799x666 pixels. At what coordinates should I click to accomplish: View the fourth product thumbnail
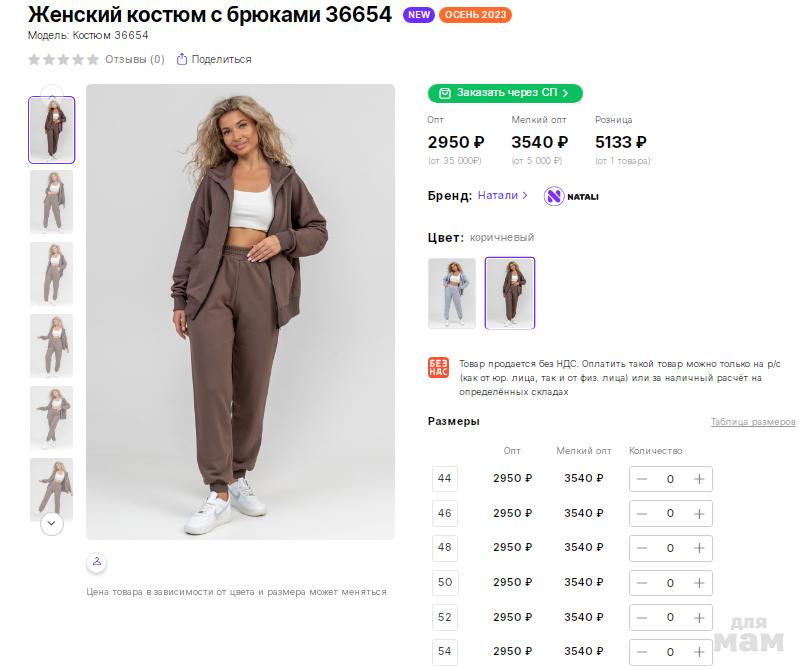tap(51, 346)
